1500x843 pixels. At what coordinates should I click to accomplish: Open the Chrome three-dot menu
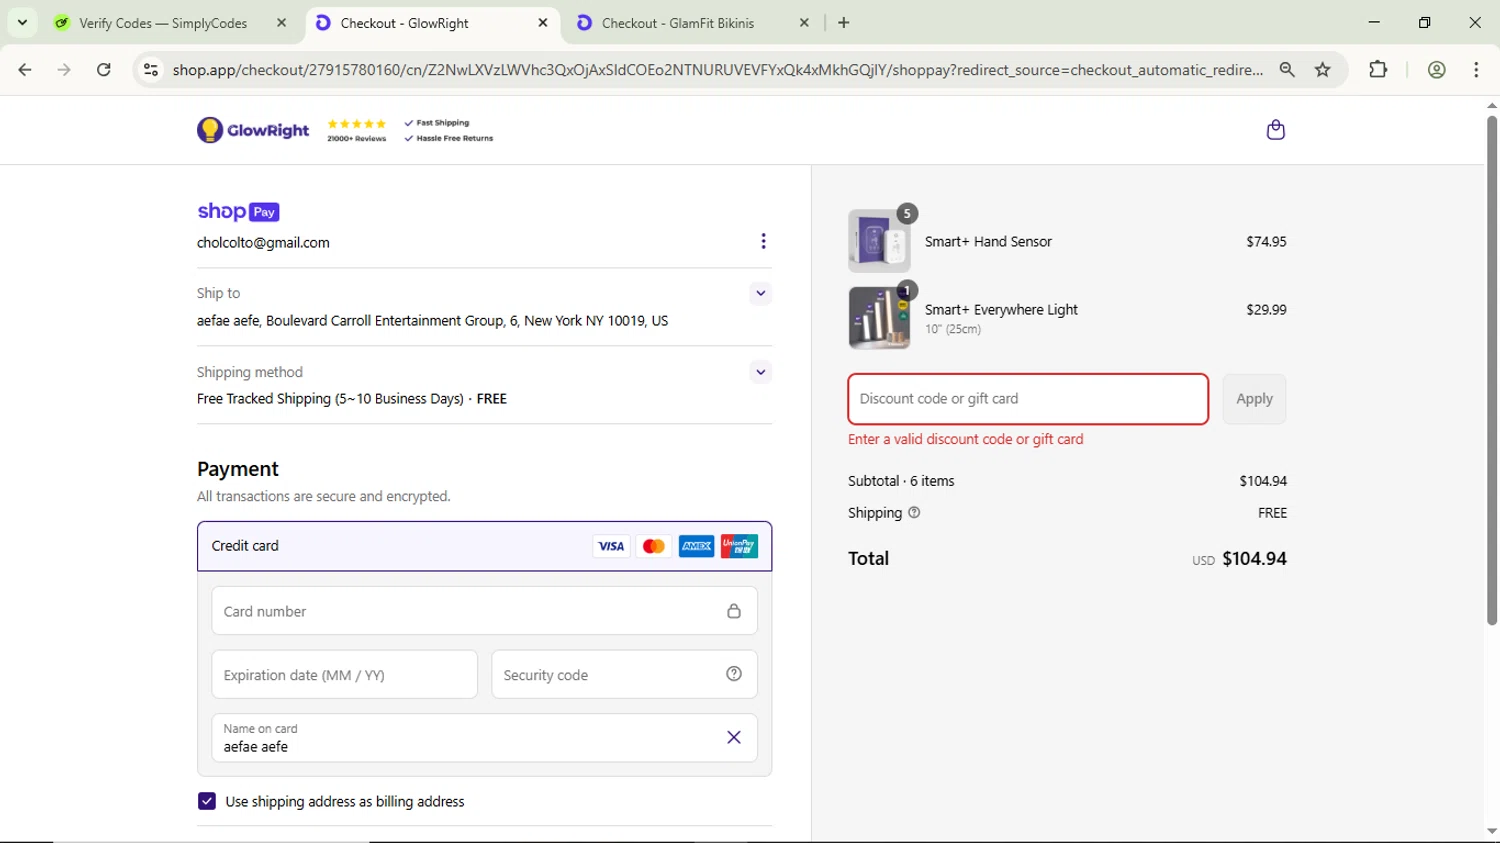(x=1476, y=70)
